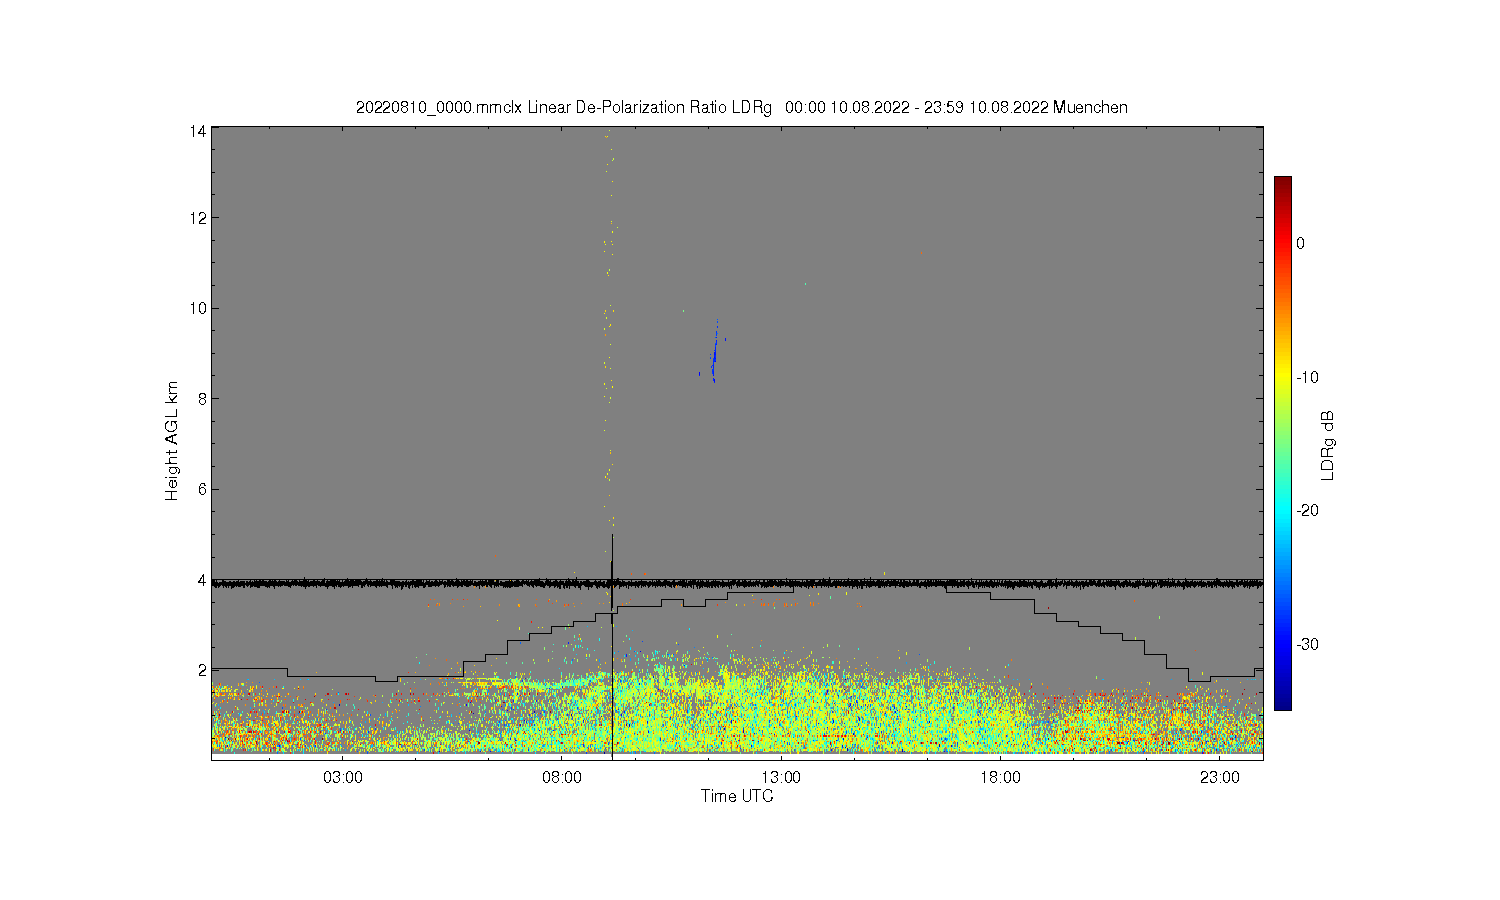Click the 14 km height tick label

198,131
